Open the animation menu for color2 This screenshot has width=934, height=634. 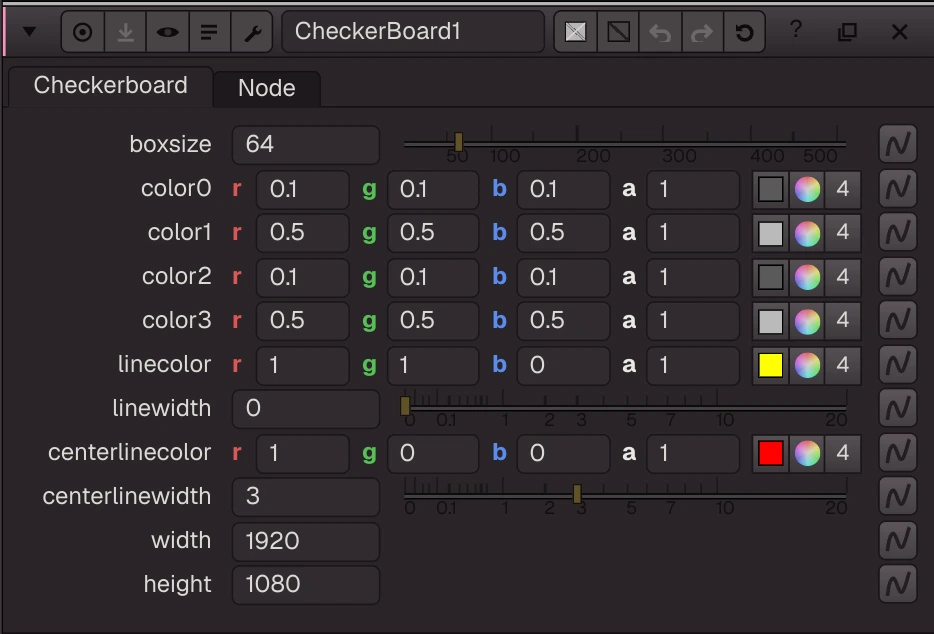[x=898, y=276]
